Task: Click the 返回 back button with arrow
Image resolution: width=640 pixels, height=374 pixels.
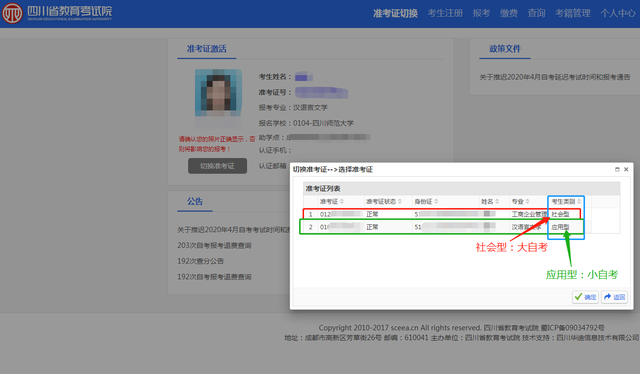Action: [x=614, y=297]
